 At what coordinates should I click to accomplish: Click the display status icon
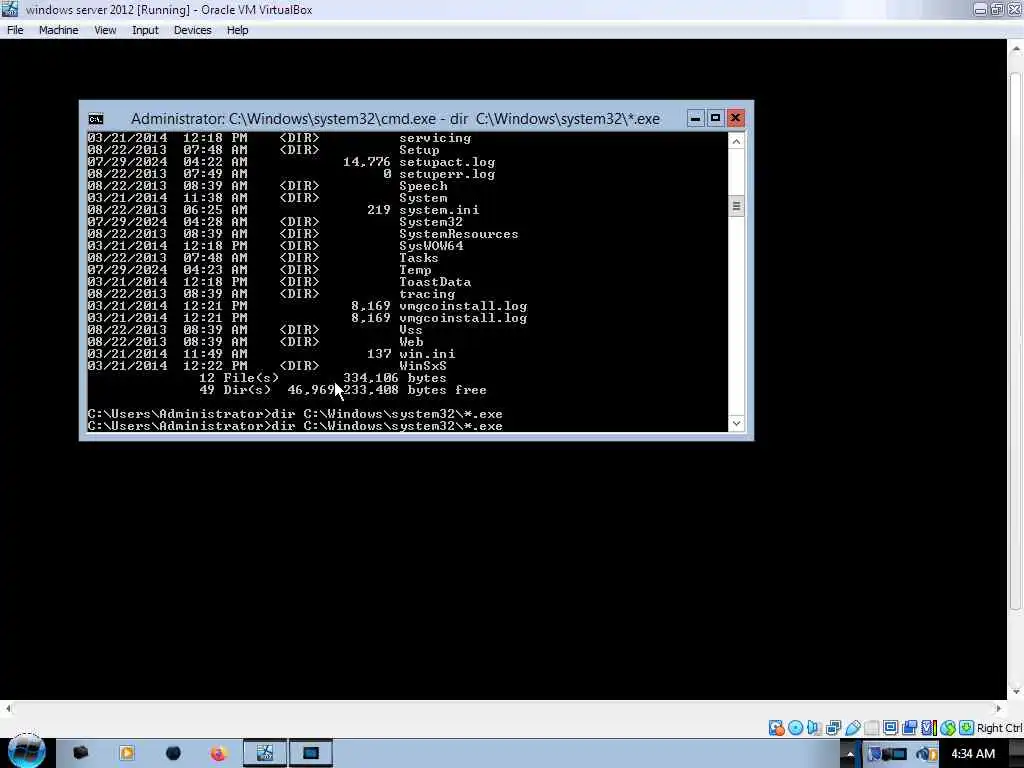890,728
